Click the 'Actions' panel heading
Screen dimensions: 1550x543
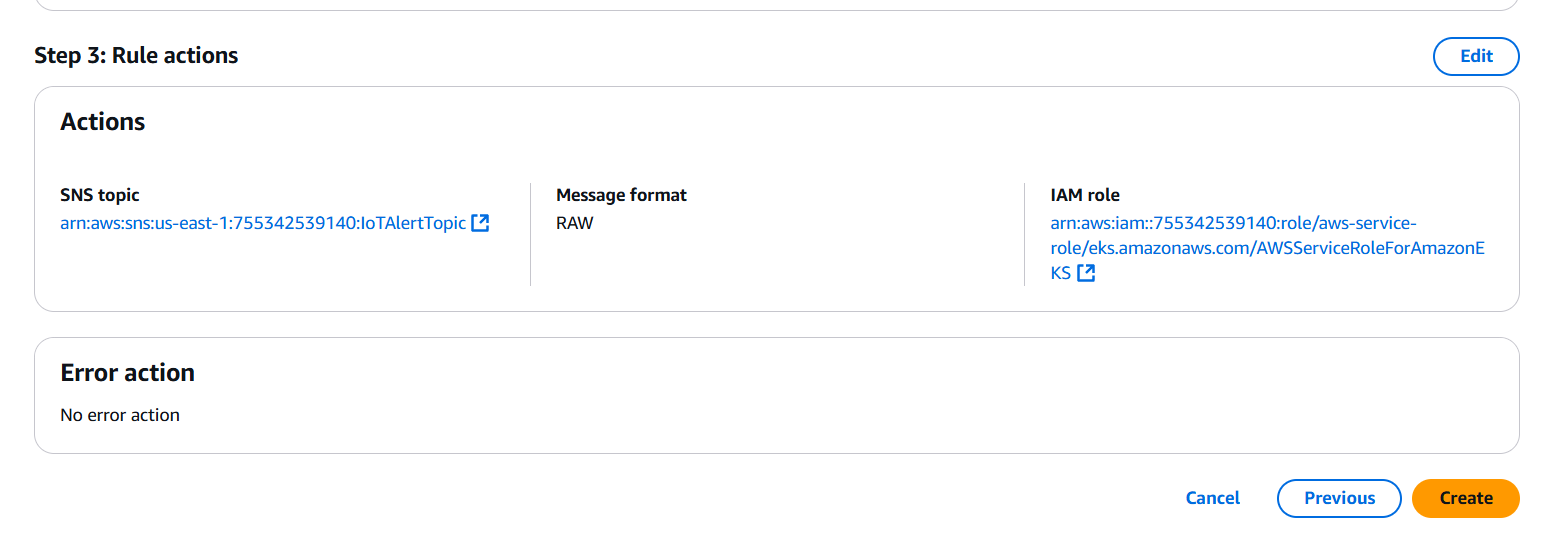pyautogui.click(x=103, y=122)
